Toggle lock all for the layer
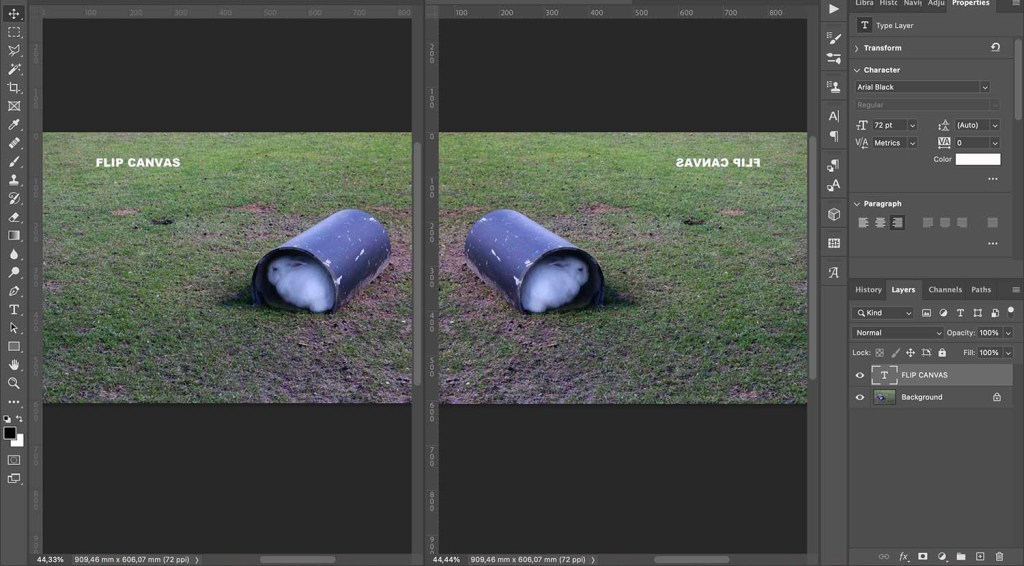1024x566 pixels. point(942,353)
